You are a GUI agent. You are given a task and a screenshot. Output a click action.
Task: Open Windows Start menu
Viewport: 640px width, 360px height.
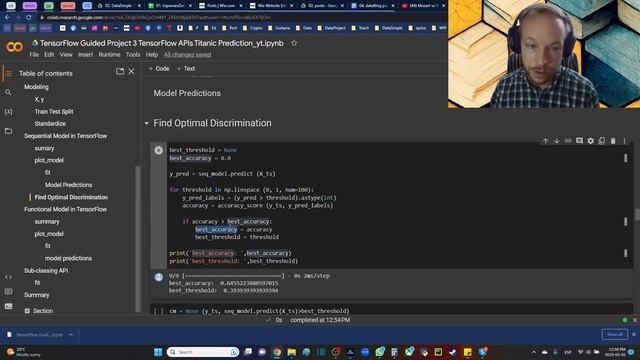(x=158, y=352)
